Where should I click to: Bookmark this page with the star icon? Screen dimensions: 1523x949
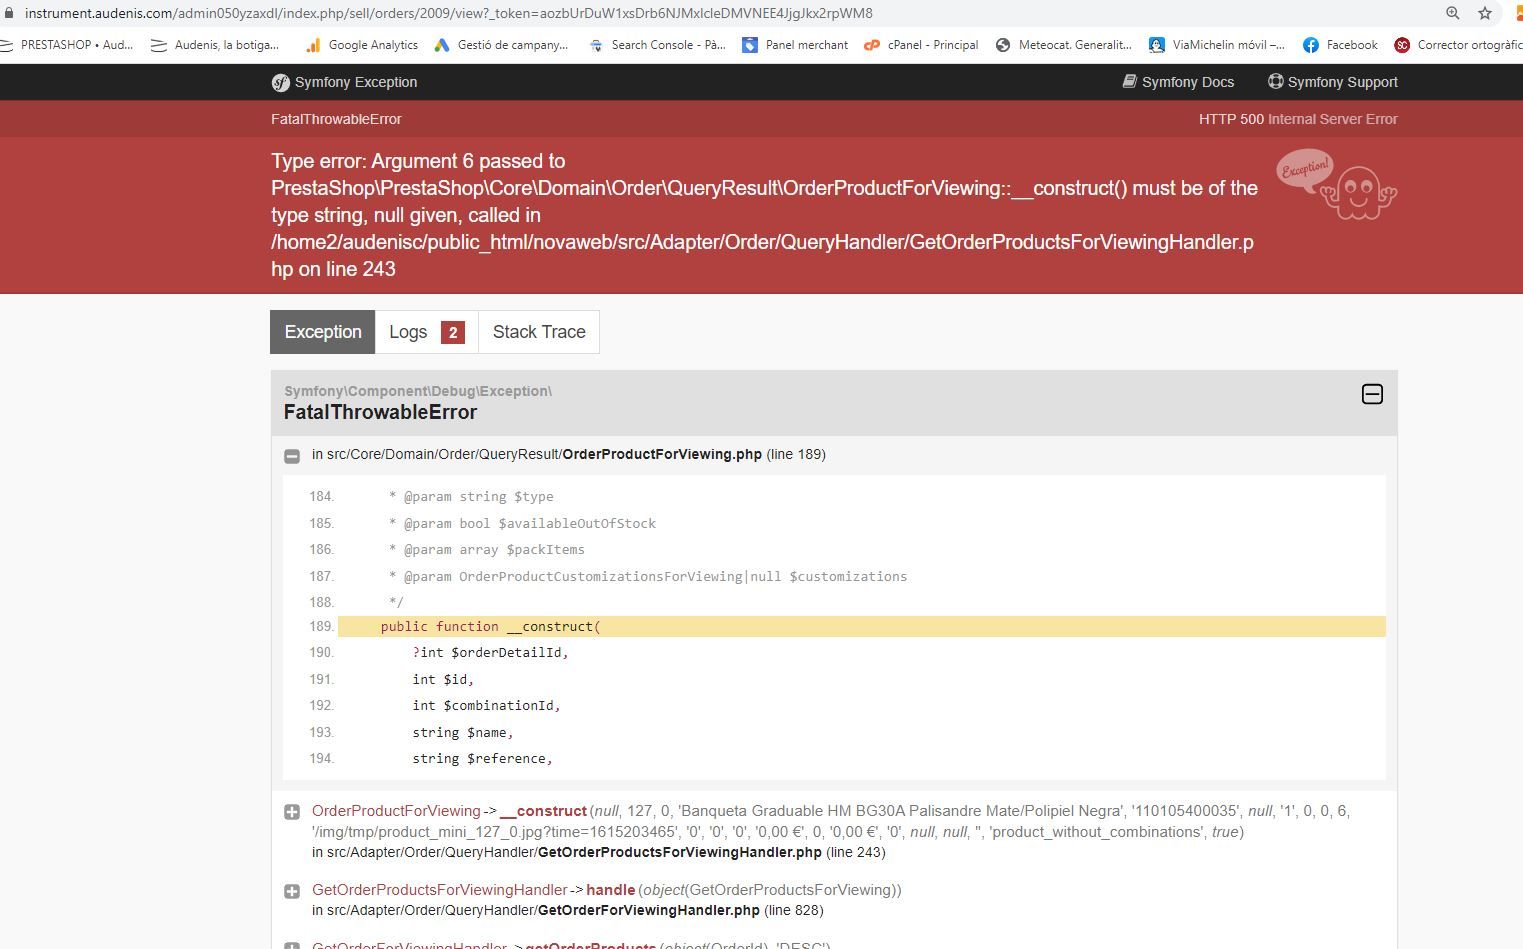(1485, 13)
